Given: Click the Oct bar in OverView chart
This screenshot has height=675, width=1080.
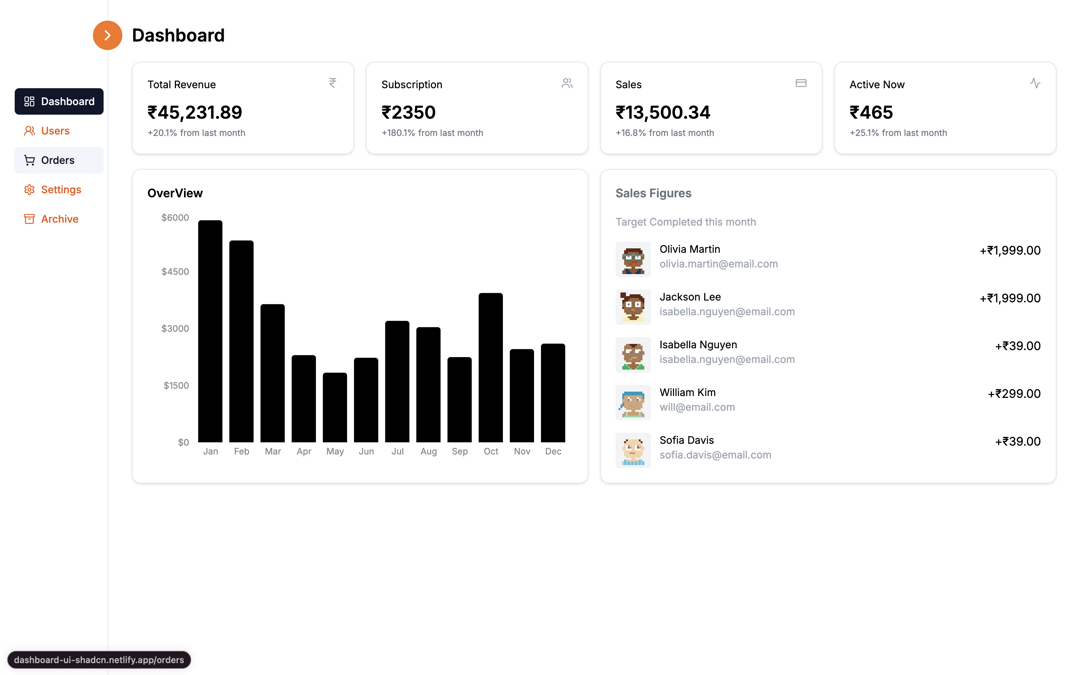Looking at the screenshot, I should coord(490,368).
